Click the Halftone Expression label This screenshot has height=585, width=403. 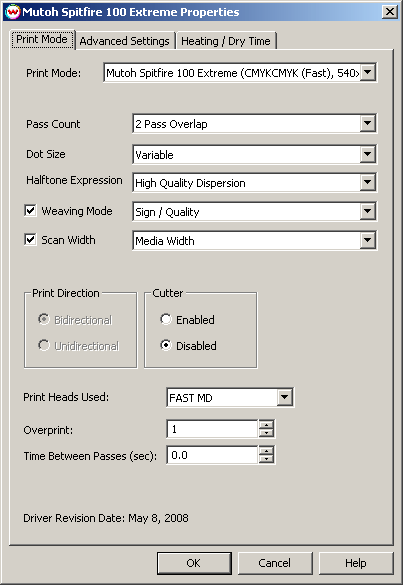coord(74,180)
